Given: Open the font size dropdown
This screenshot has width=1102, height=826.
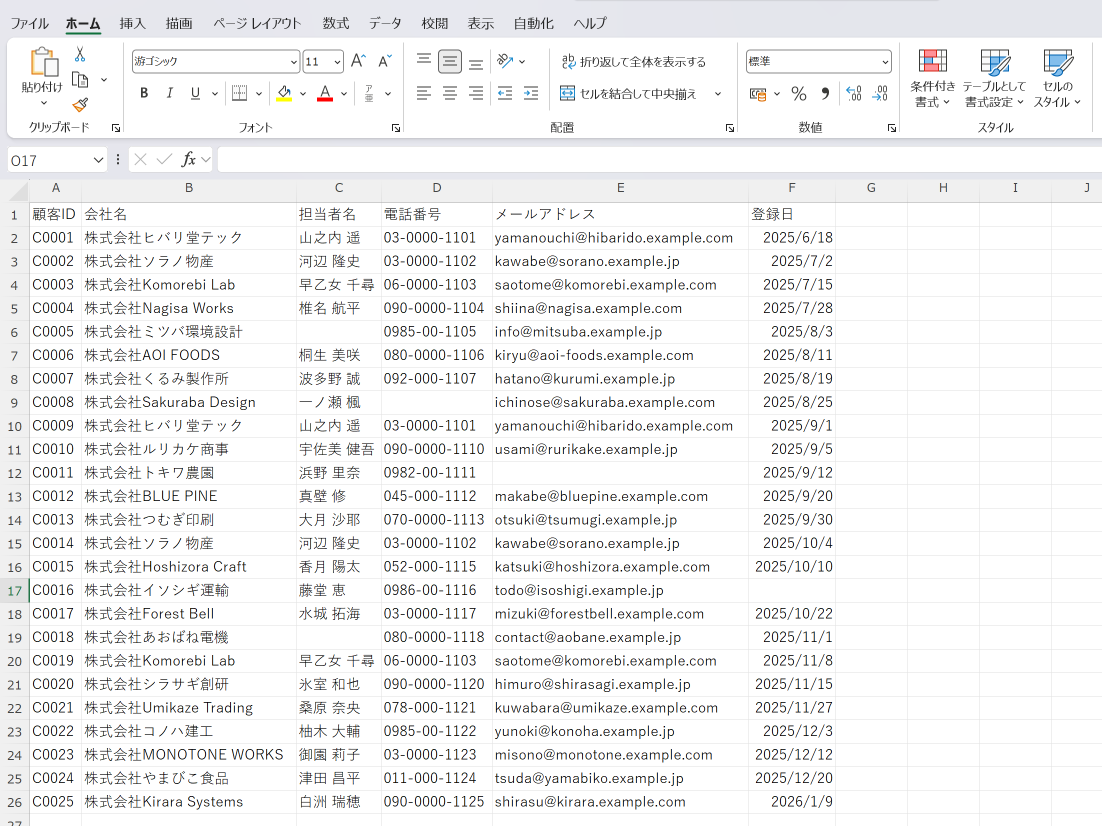Looking at the screenshot, I should [337, 62].
